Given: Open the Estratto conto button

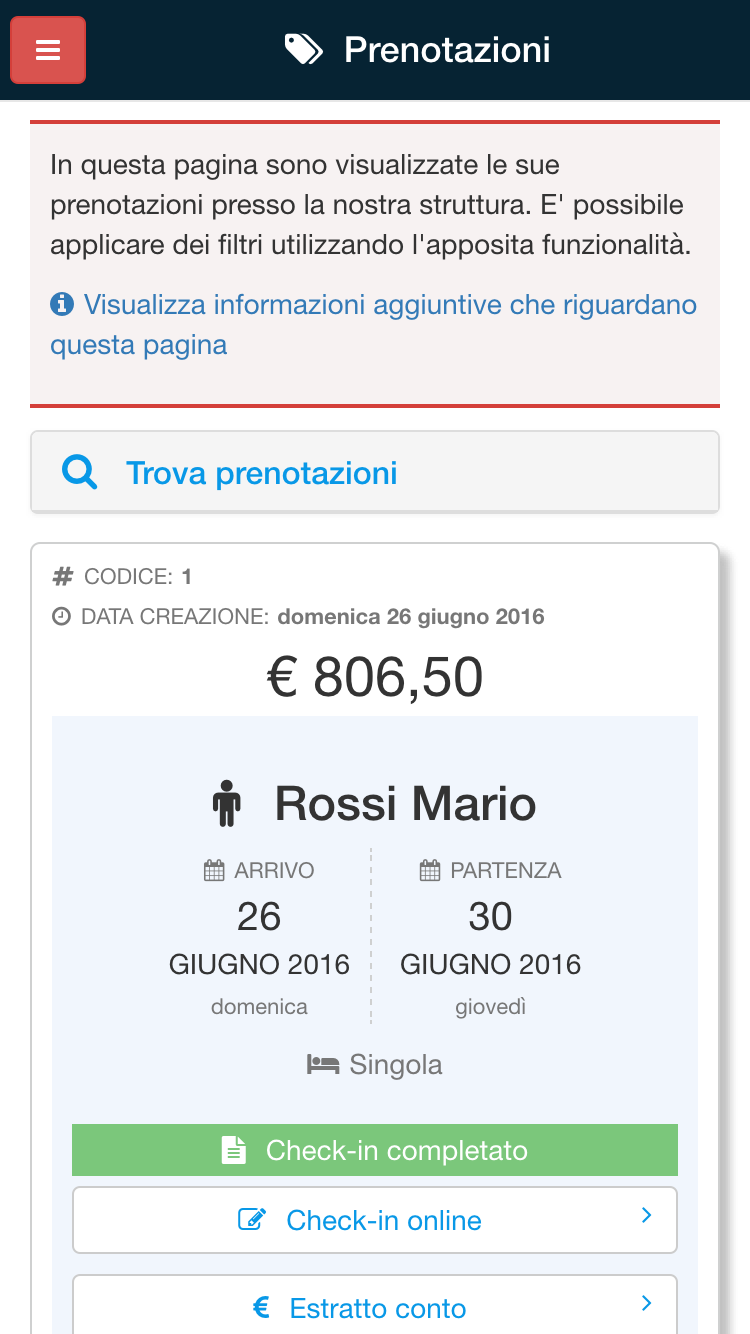Looking at the screenshot, I should (375, 1306).
